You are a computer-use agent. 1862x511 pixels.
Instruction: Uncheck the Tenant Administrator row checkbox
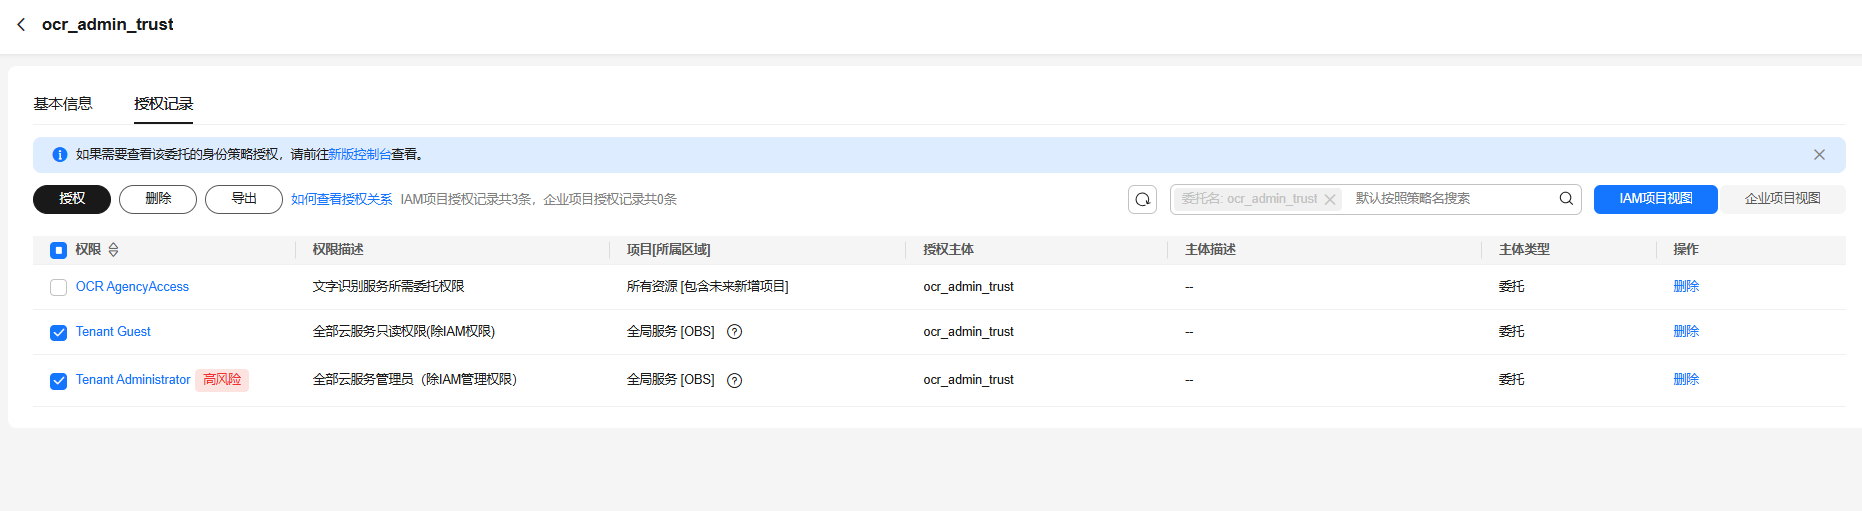coord(59,380)
